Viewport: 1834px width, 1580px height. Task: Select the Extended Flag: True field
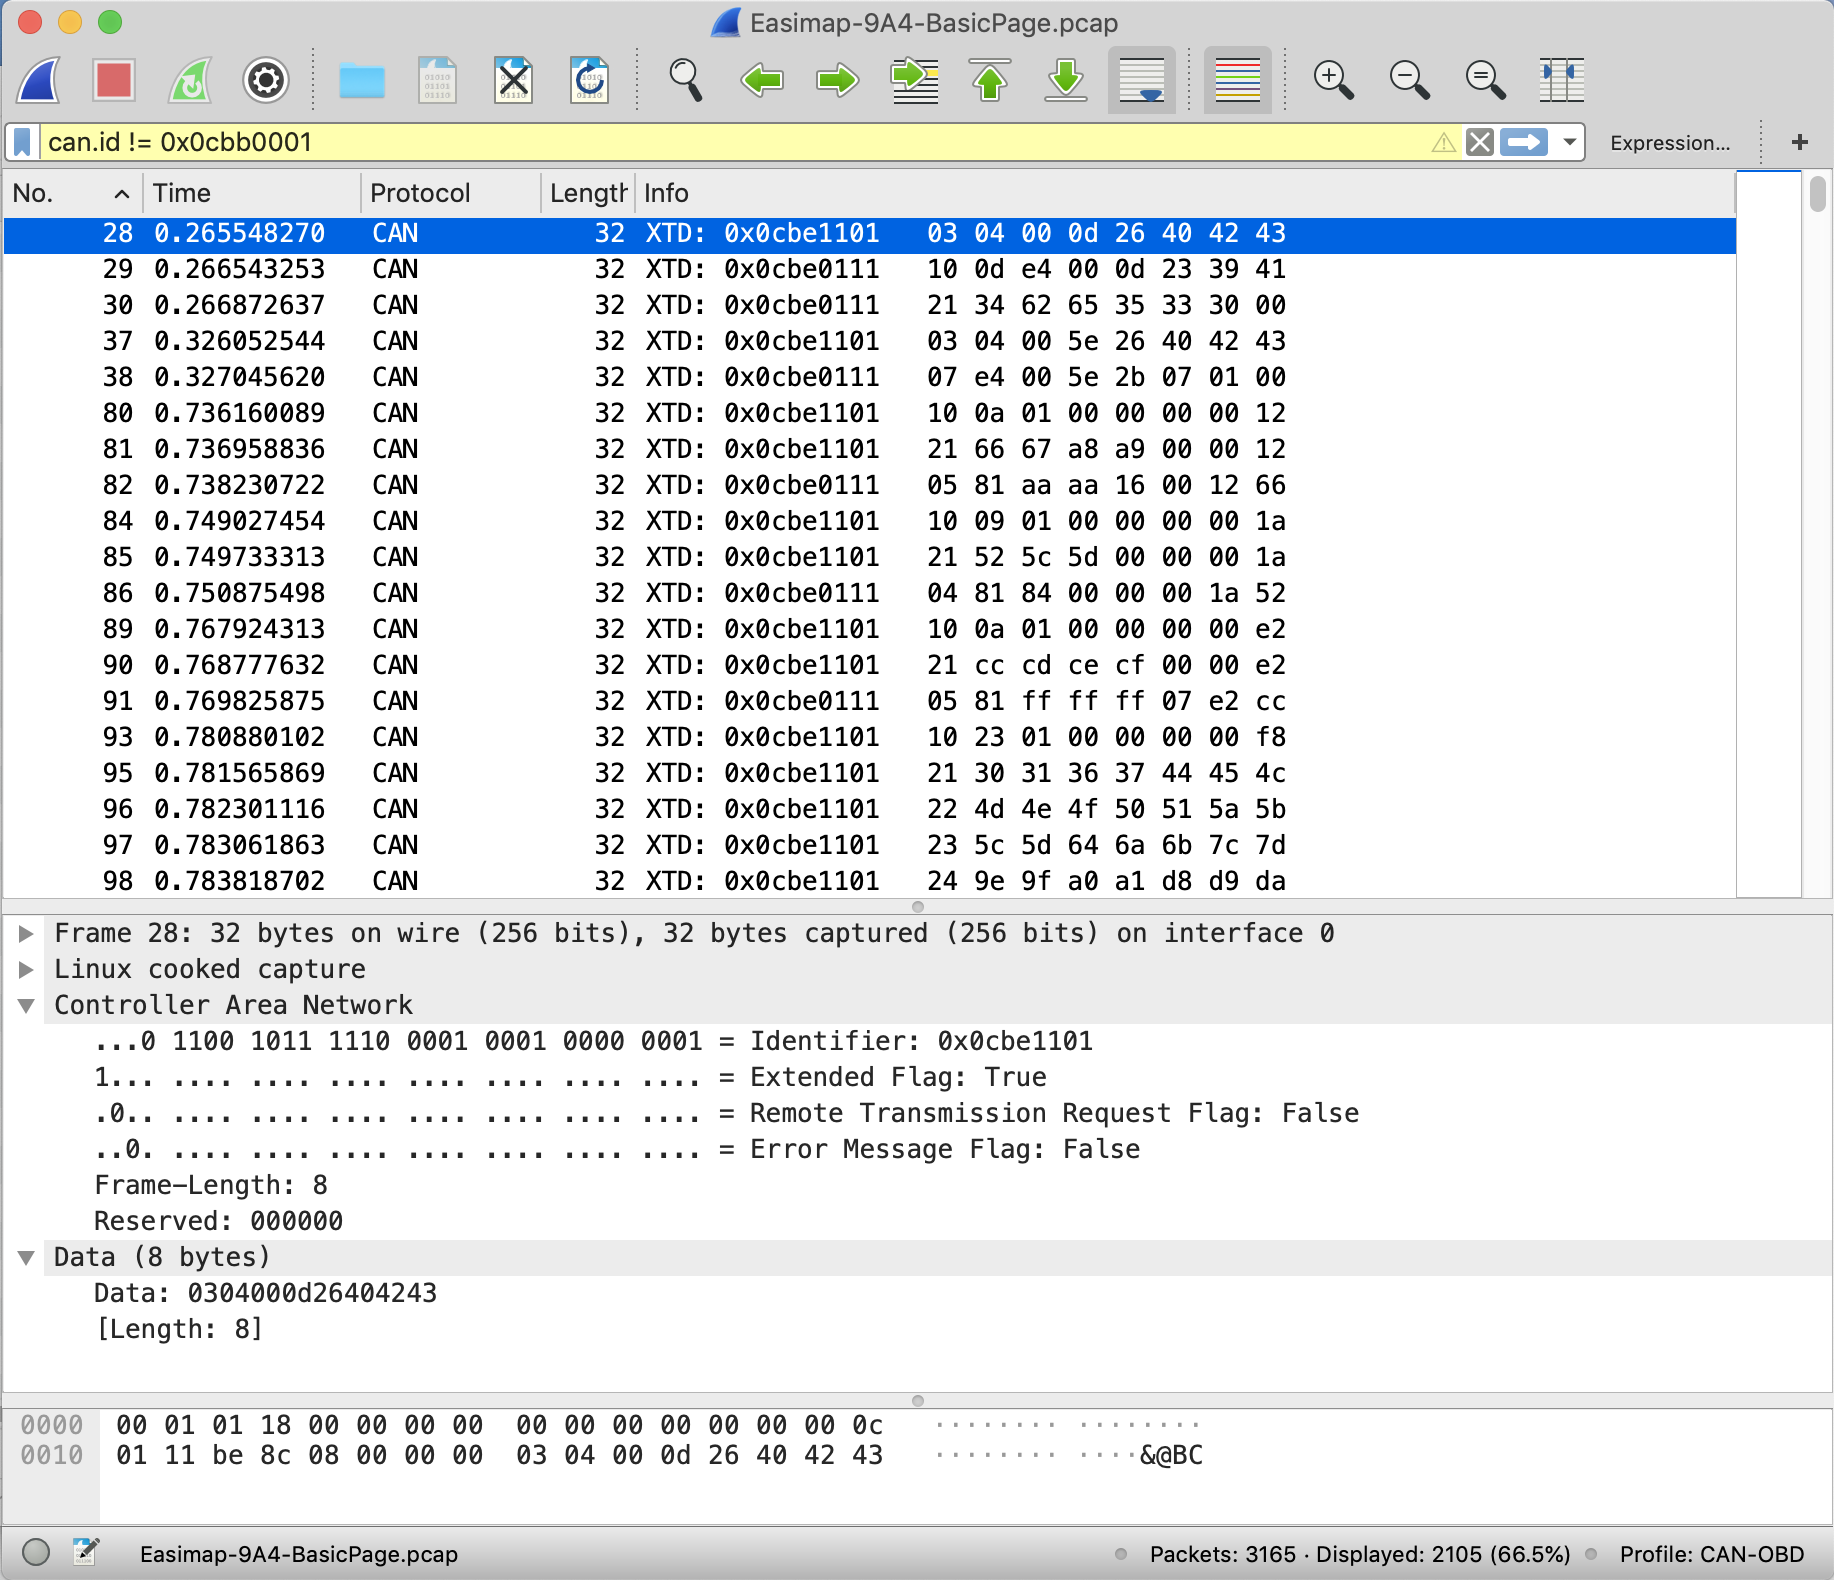tap(570, 1077)
